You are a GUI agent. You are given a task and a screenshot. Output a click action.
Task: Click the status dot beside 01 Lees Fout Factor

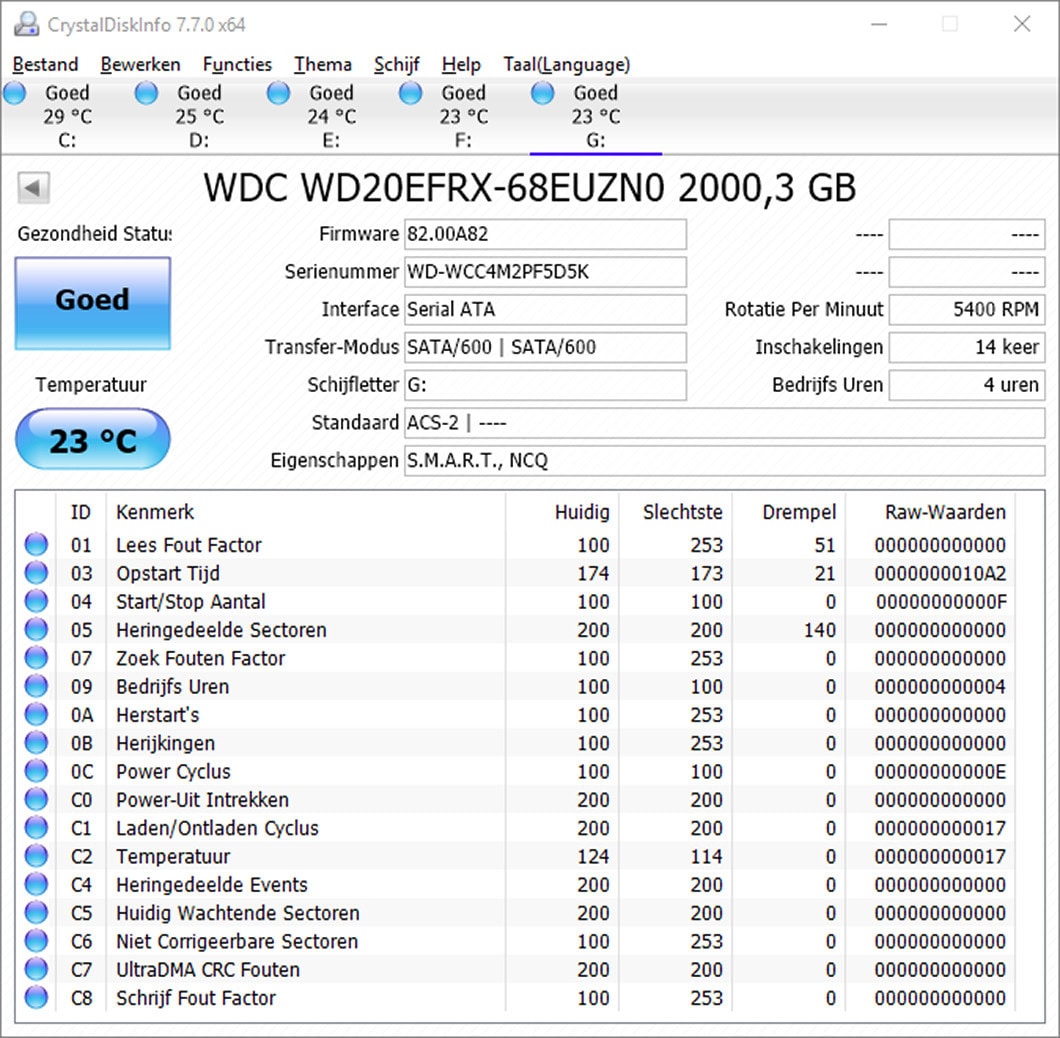(x=36, y=544)
